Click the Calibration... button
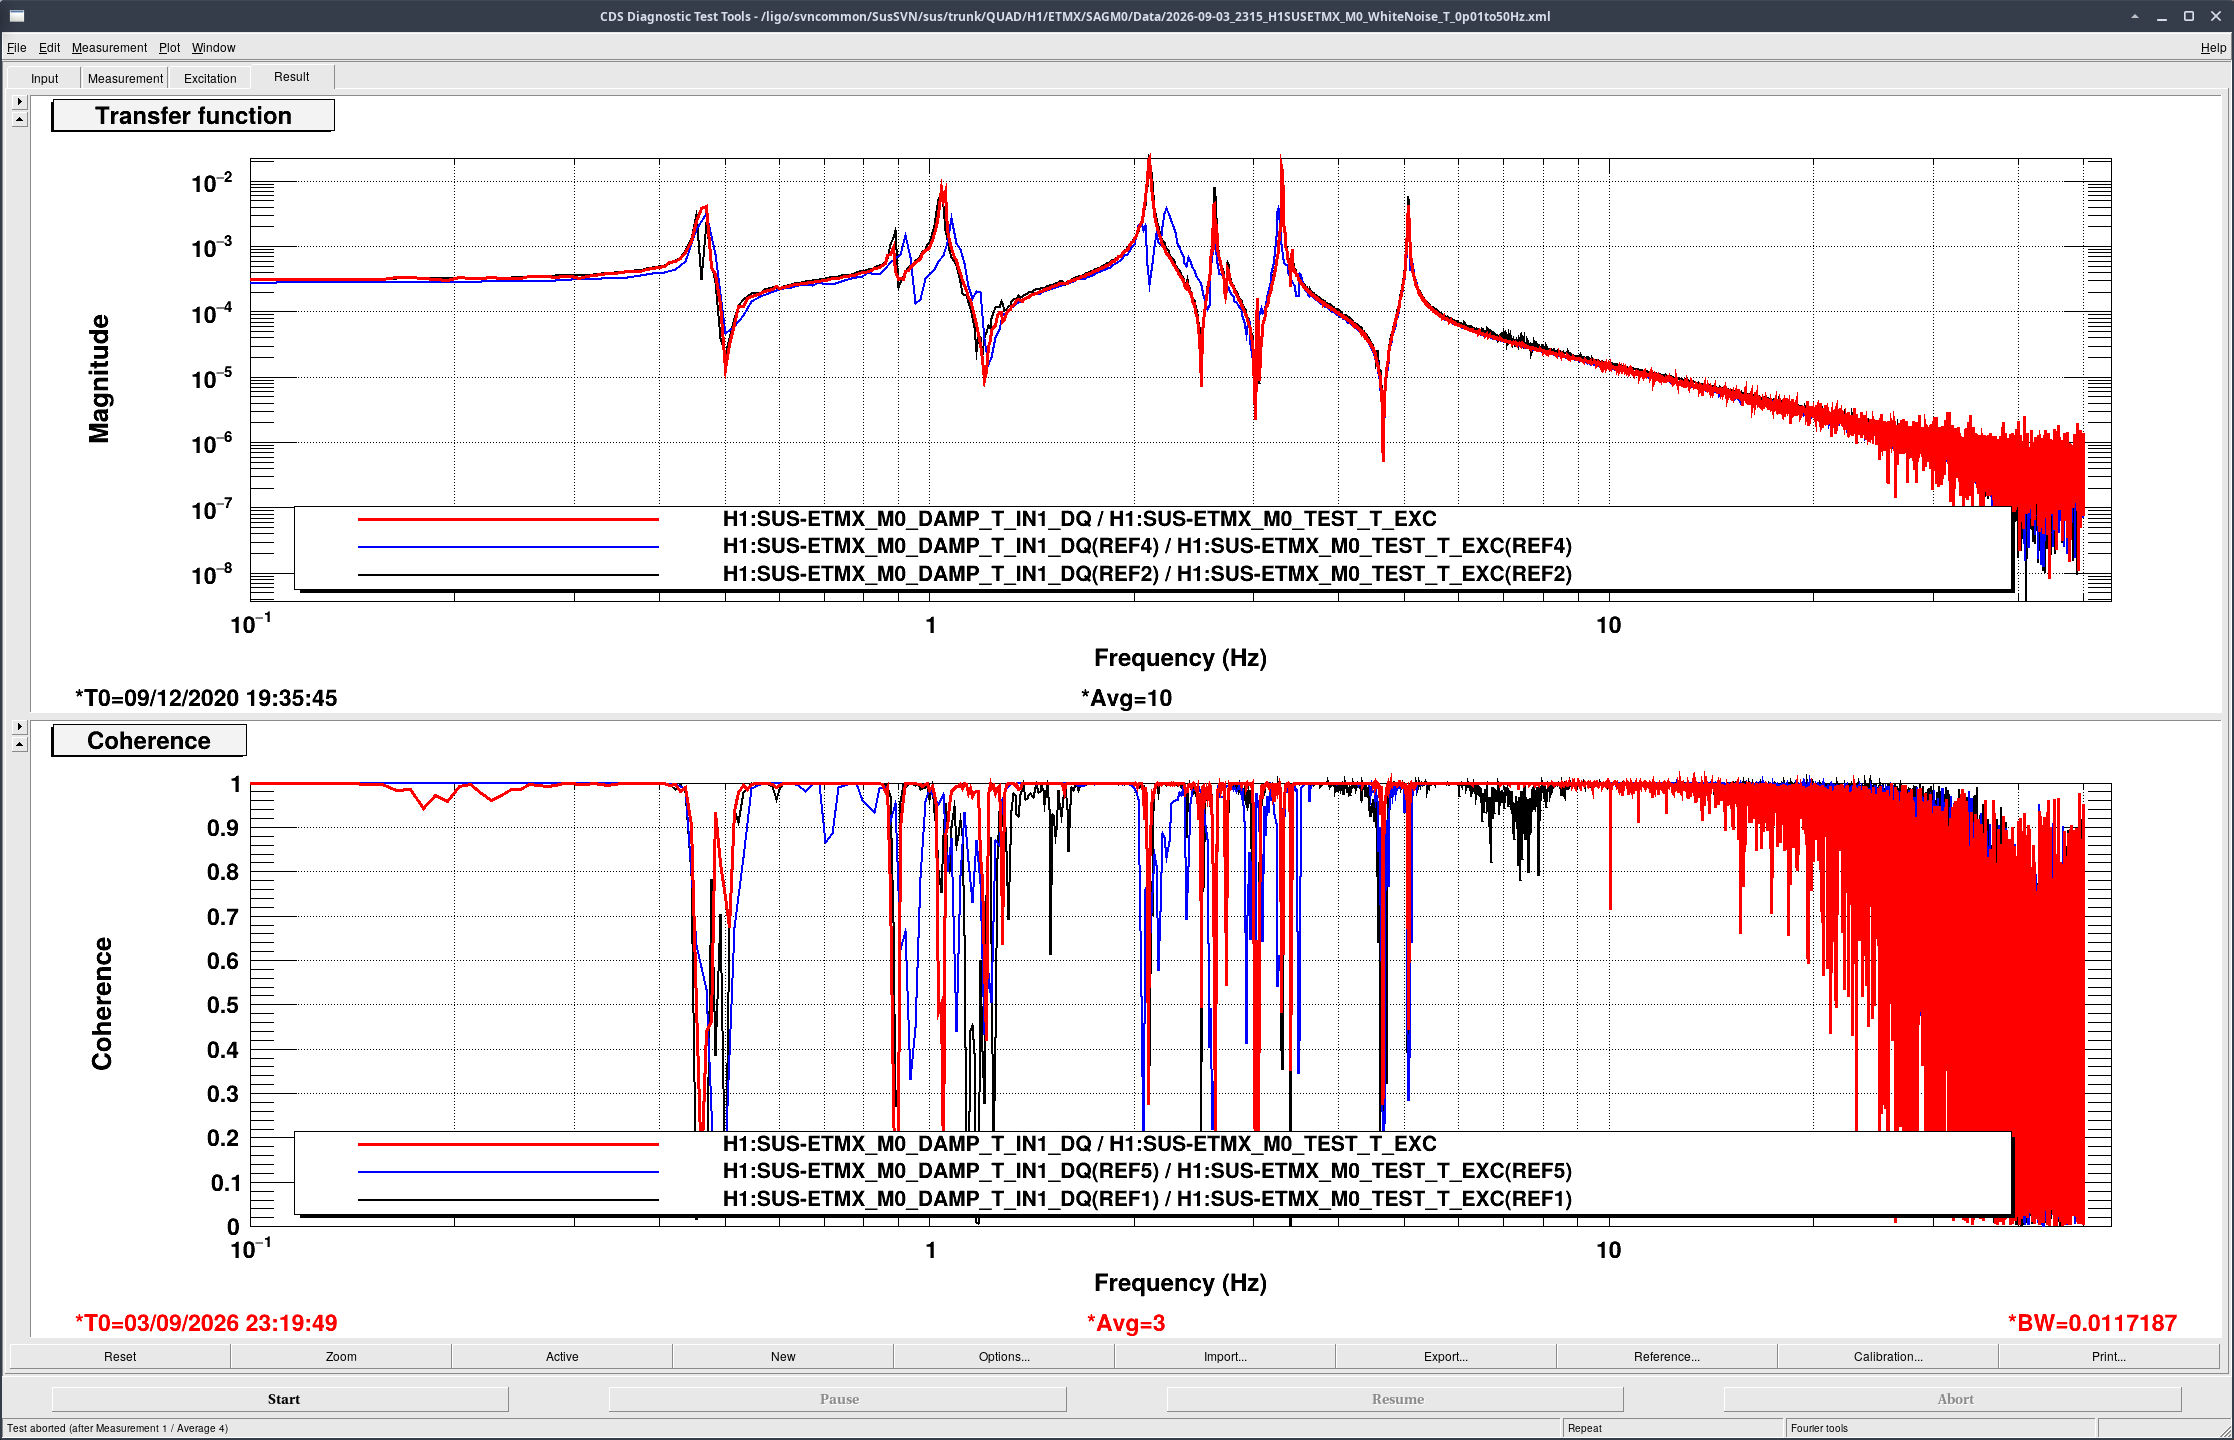 (1888, 1356)
